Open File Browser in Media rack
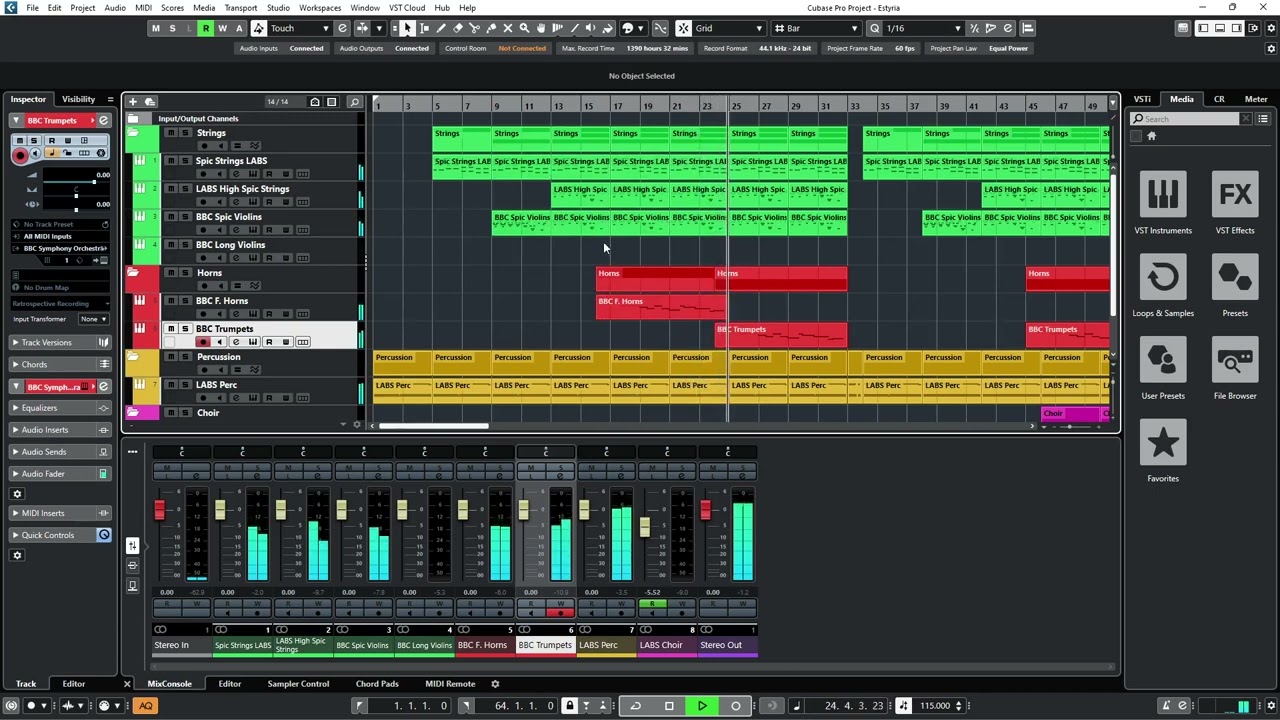The width and height of the screenshot is (1280, 720). 1235,370
